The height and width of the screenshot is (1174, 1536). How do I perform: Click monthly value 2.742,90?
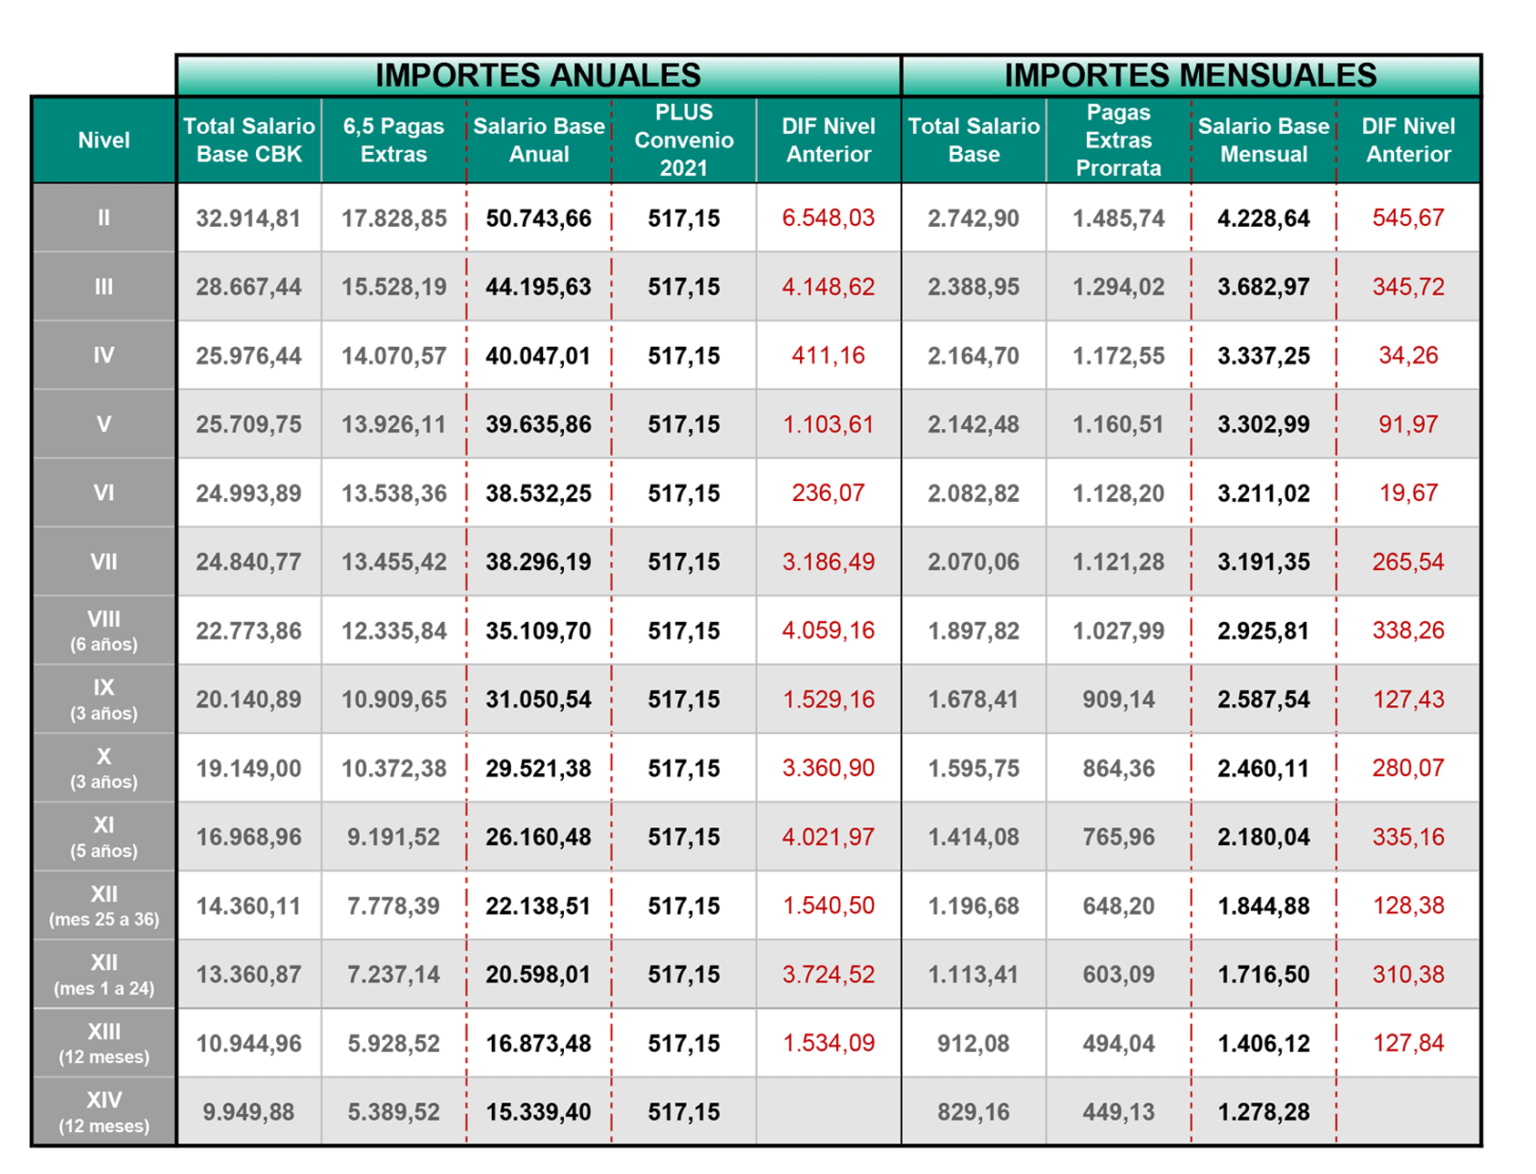click(x=973, y=218)
